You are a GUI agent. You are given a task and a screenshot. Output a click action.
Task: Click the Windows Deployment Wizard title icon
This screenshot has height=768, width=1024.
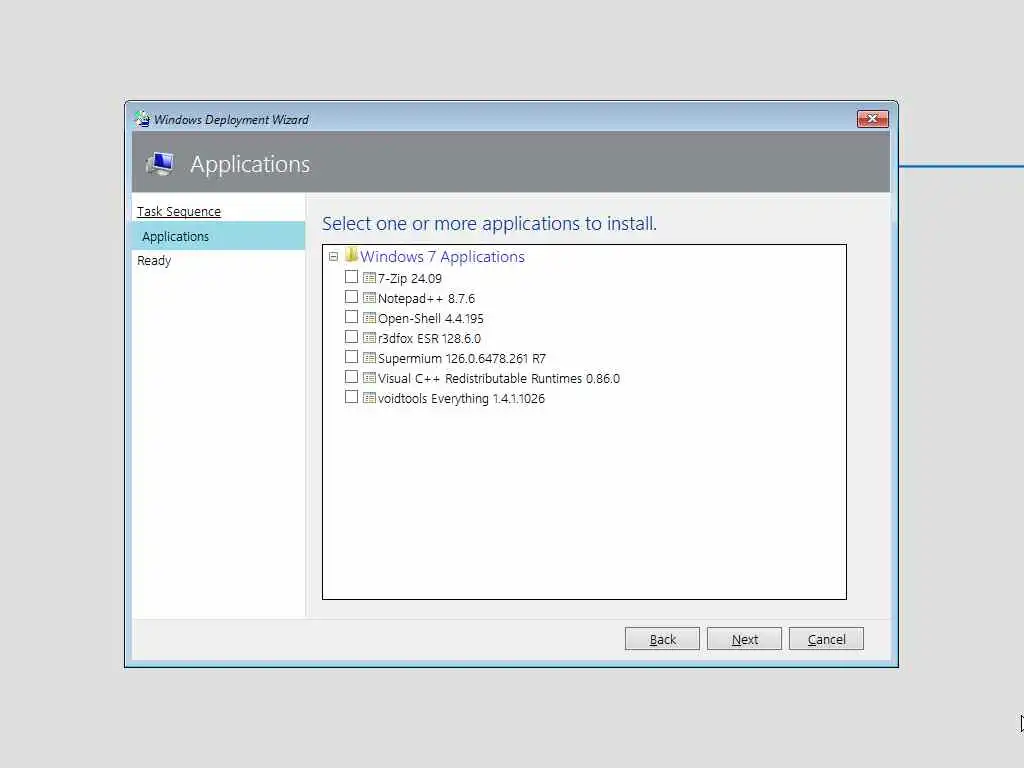tap(142, 119)
